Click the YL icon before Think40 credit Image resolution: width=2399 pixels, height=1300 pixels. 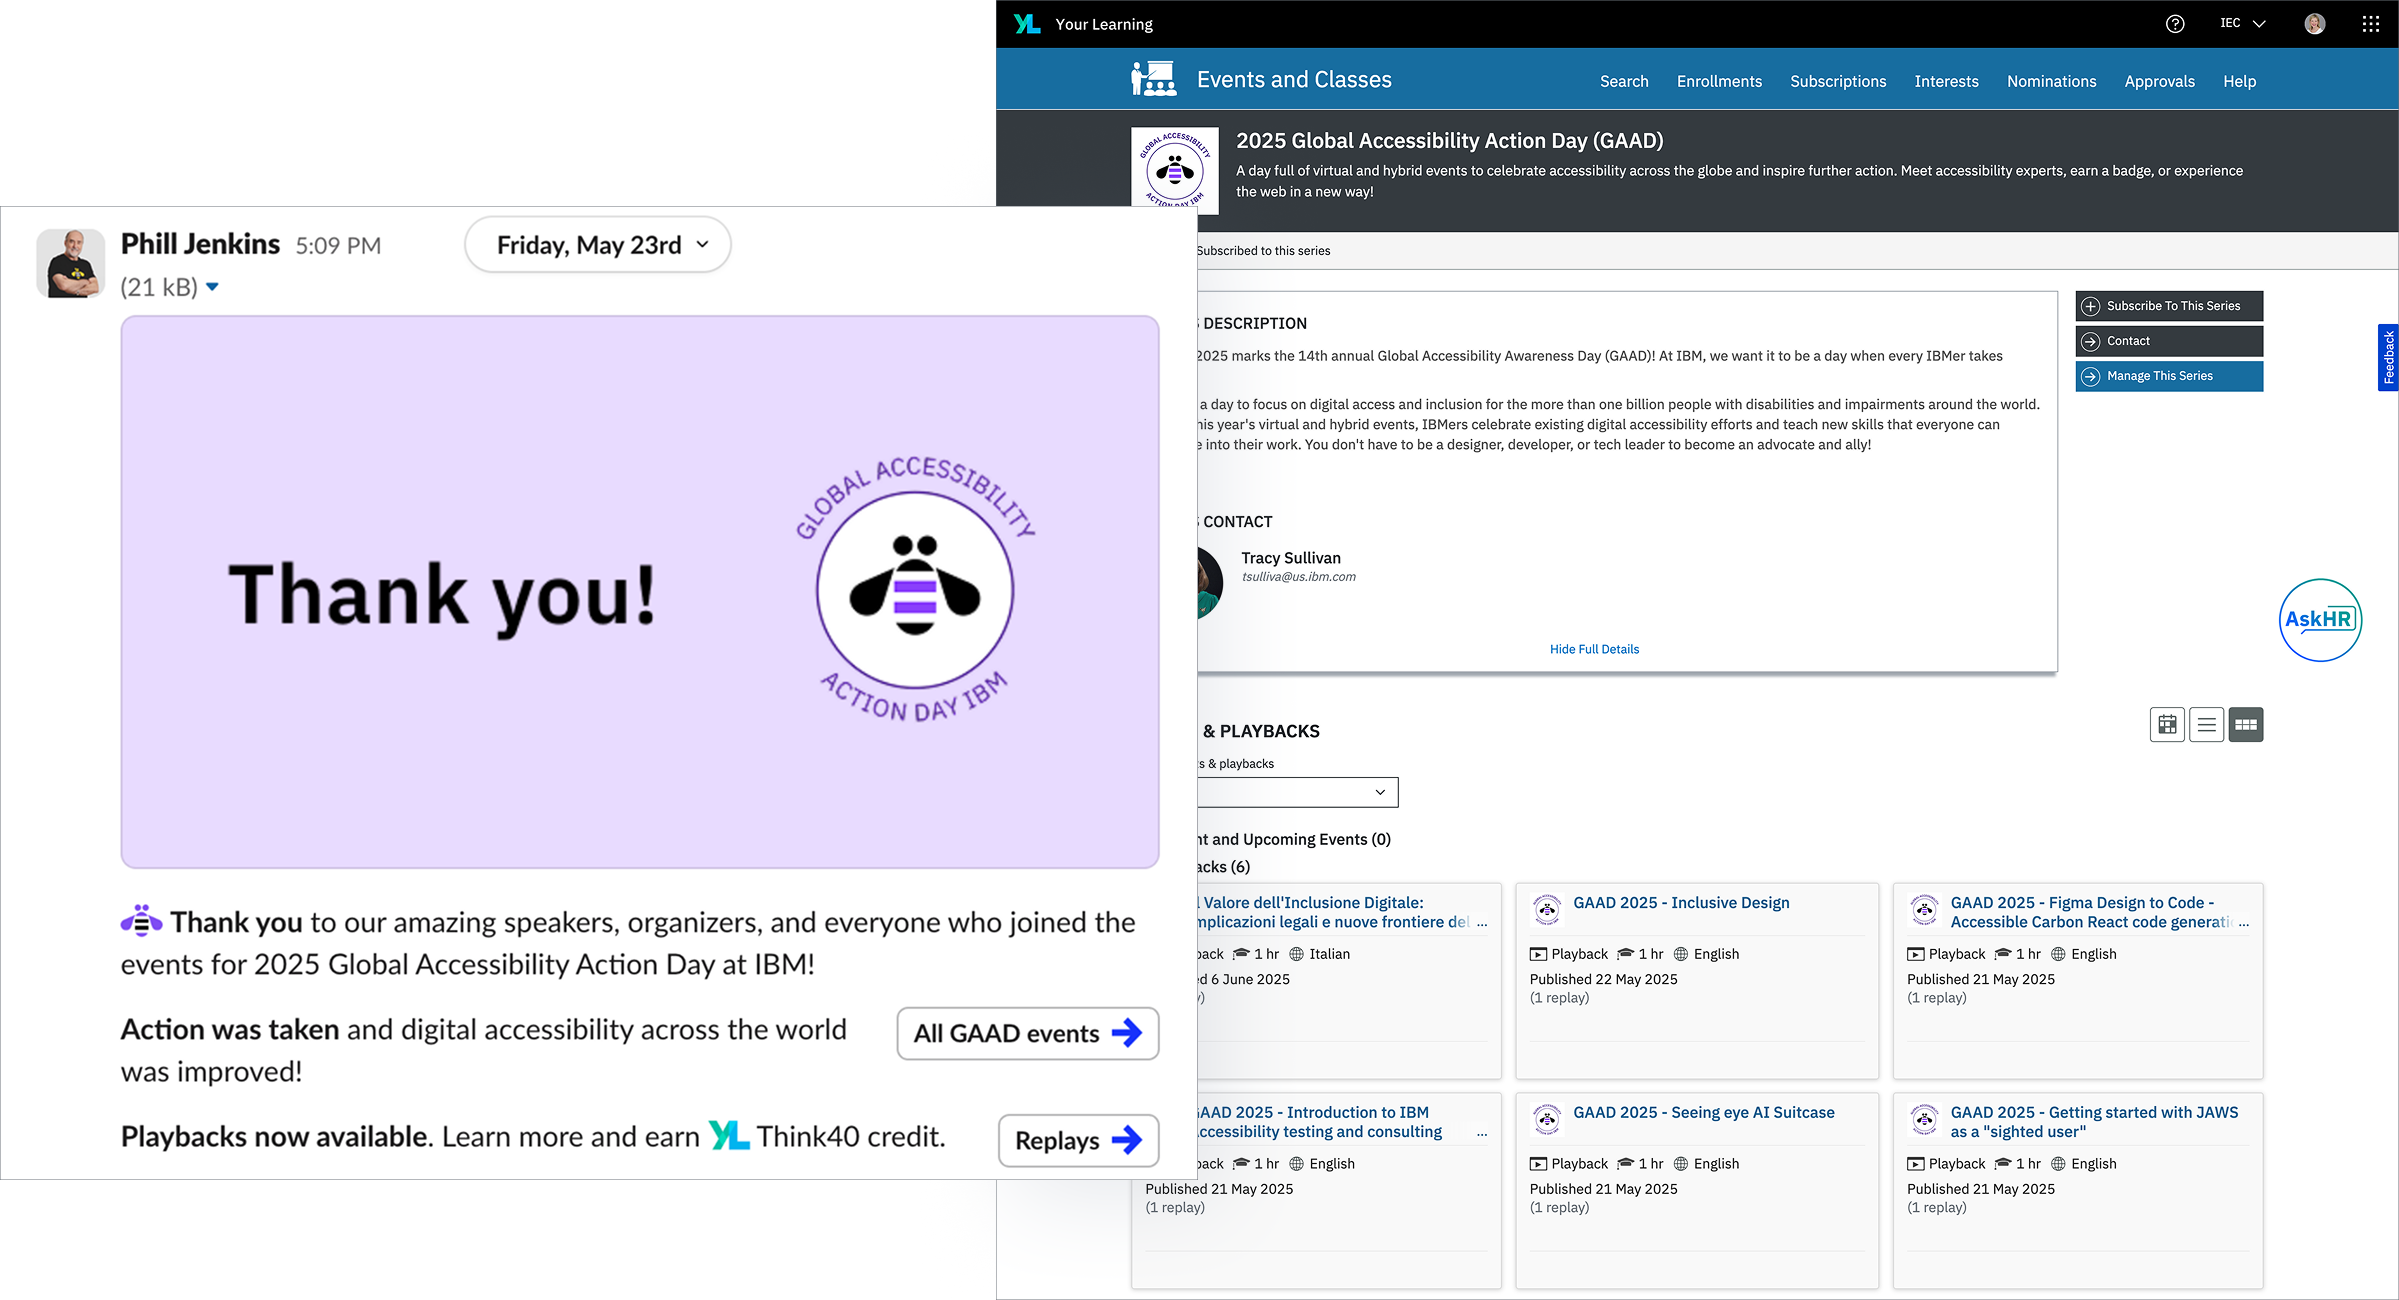pyautogui.click(x=729, y=1135)
